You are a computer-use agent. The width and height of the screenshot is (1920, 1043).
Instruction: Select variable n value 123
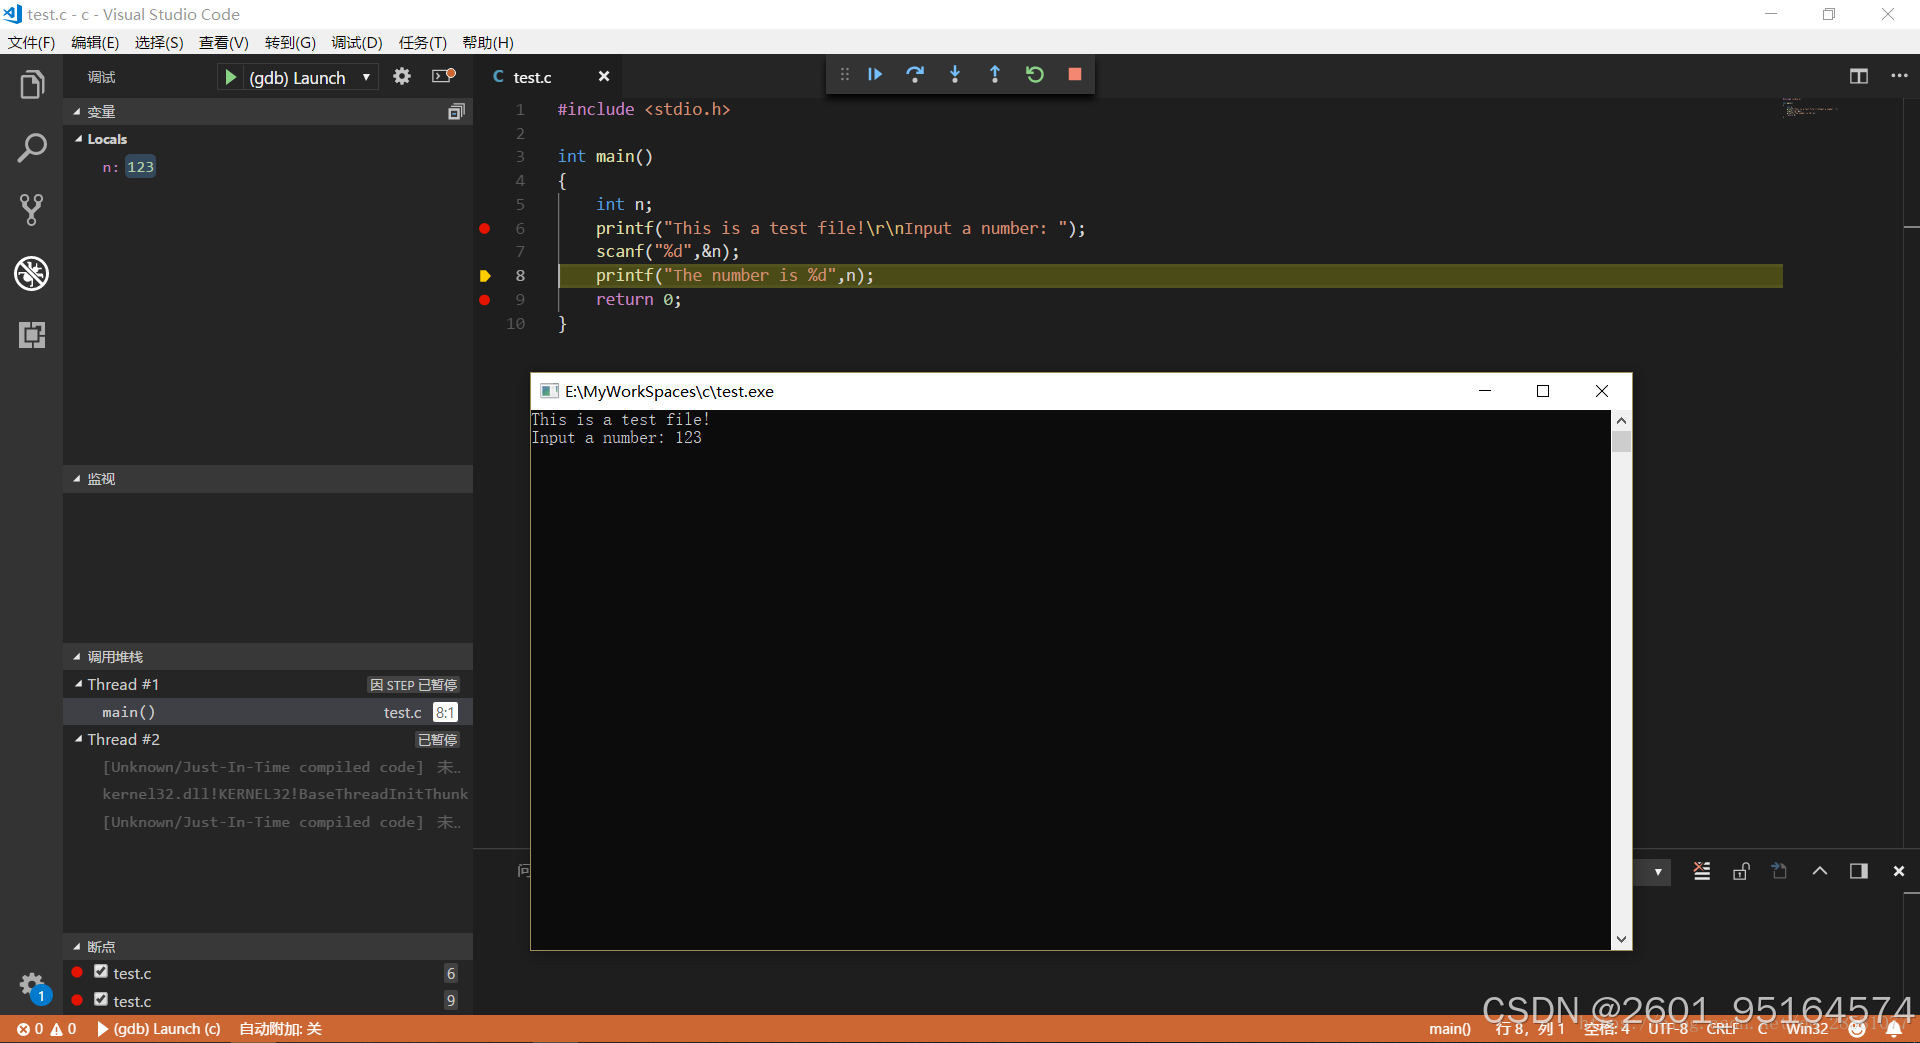tap(140, 167)
